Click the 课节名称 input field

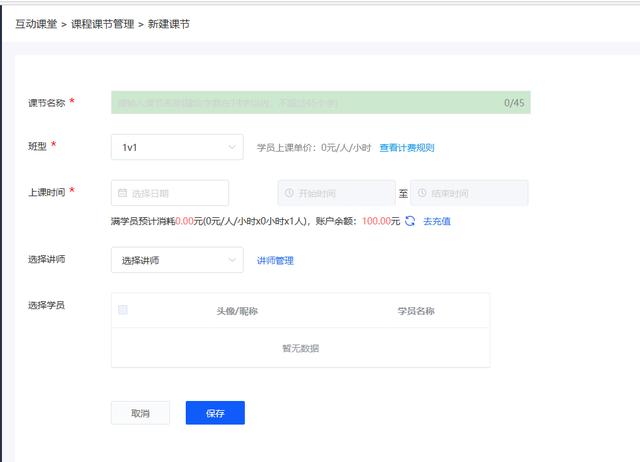click(320, 102)
